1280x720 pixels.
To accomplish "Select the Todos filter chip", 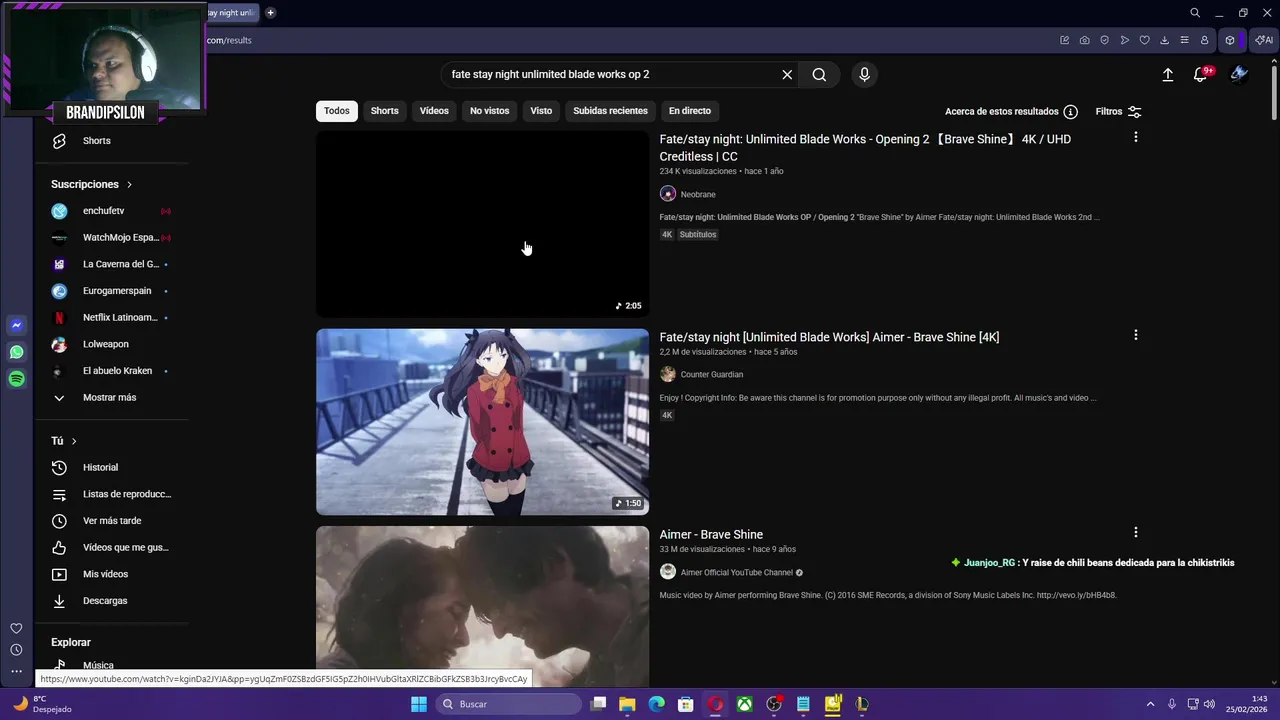I will [337, 111].
